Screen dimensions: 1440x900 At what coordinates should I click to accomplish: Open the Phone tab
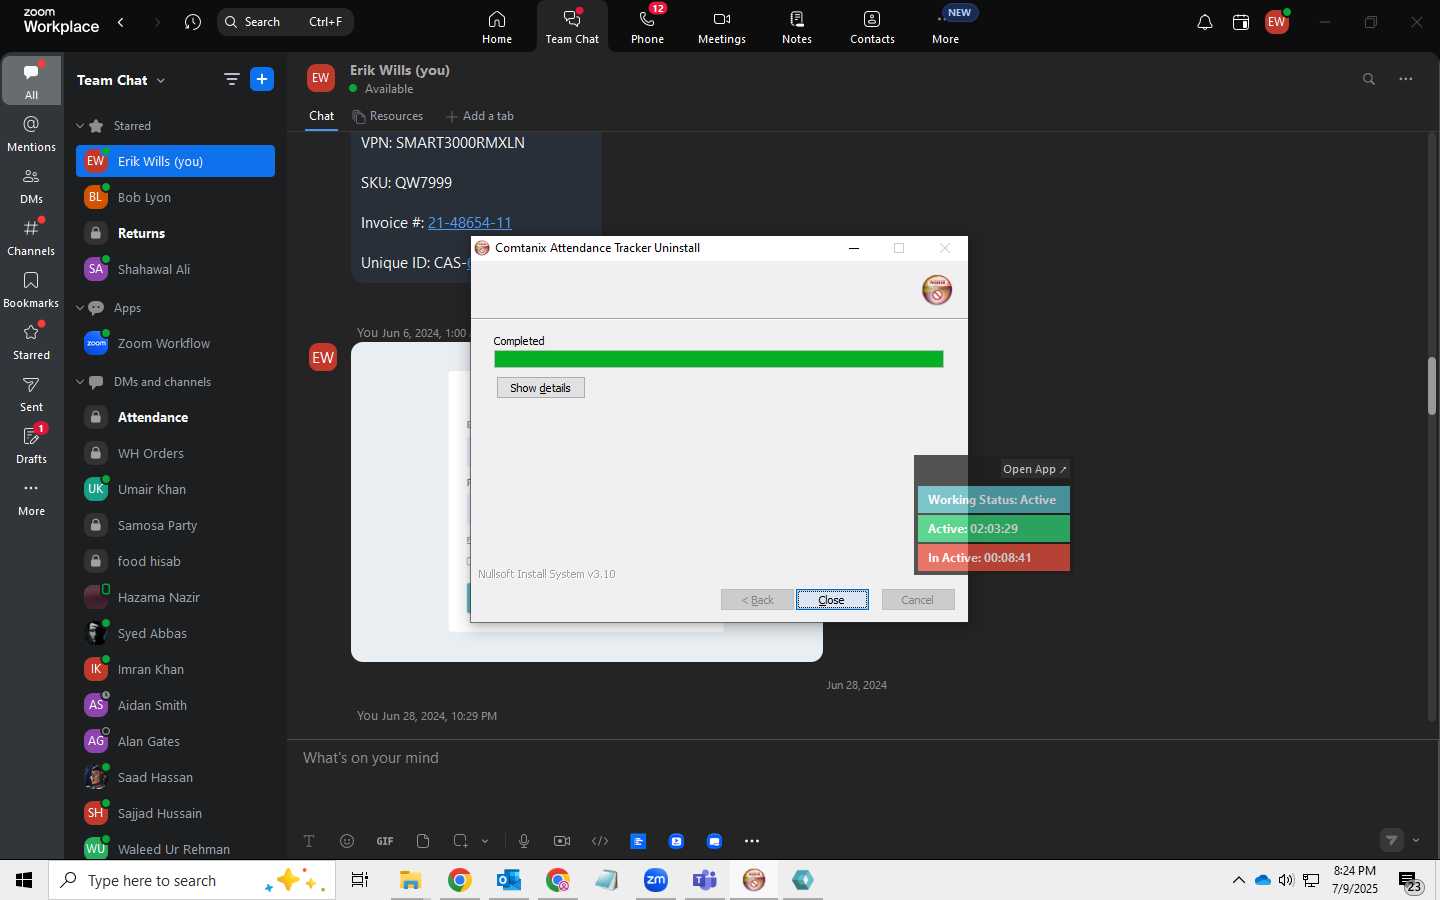click(x=647, y=27)
